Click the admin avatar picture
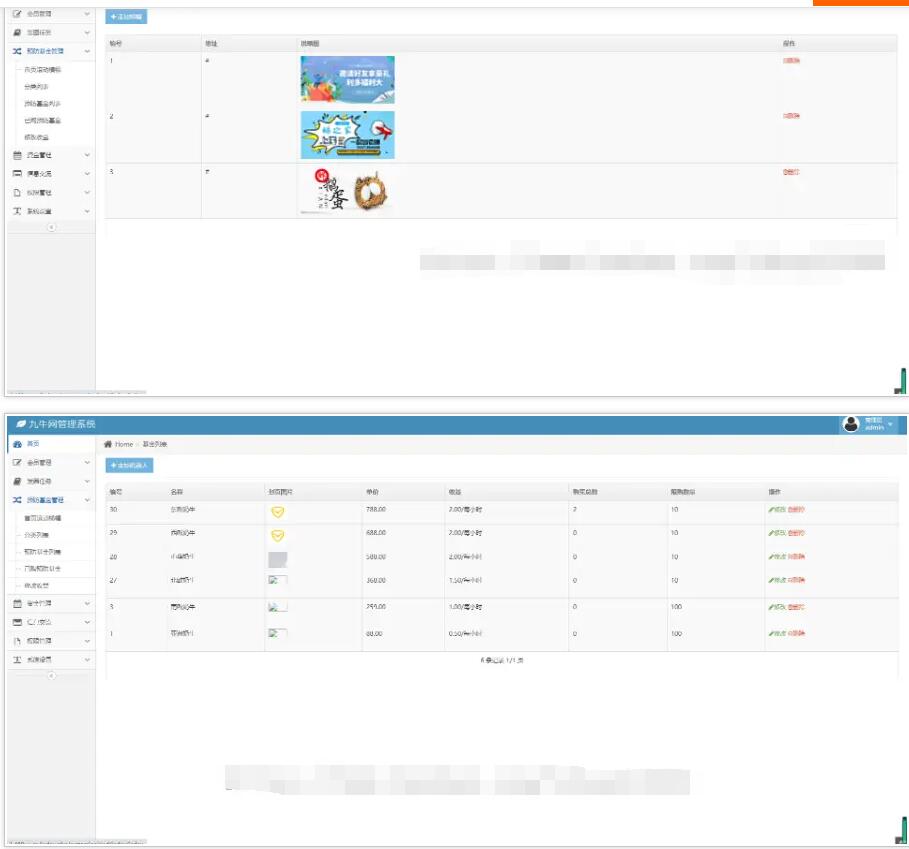The height and width of the screenshot is (849, 909). click(x=851, y=424)
